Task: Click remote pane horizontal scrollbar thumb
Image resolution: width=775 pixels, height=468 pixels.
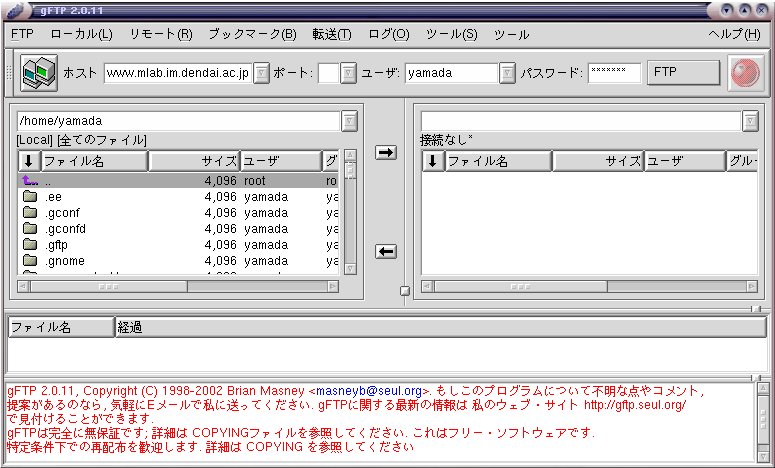Action: (520, 287)
